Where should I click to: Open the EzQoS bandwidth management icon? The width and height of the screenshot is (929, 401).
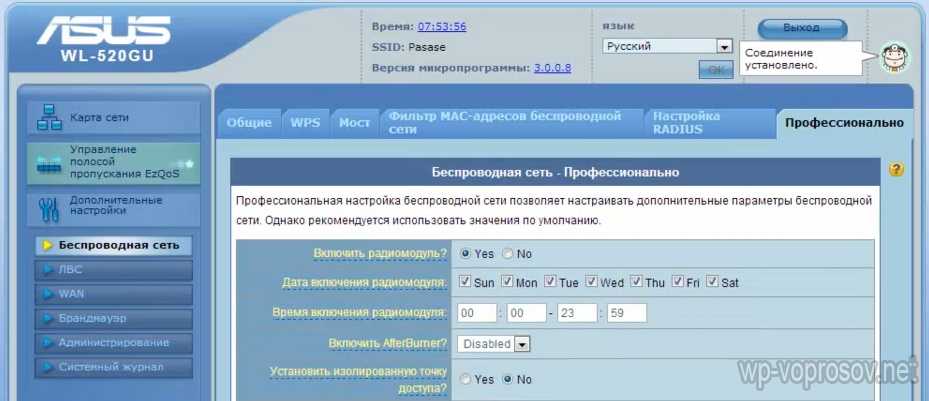tap(49, 163)
